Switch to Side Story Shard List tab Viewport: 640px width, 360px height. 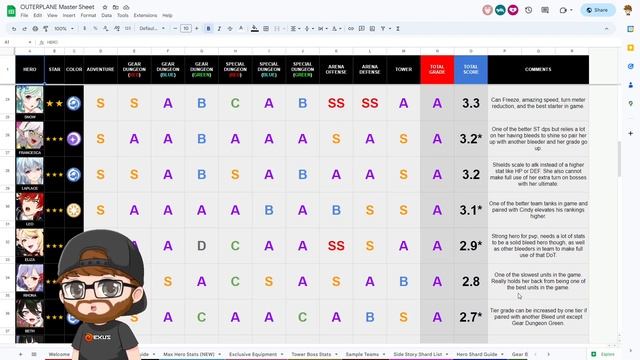[x=418, y=354]
